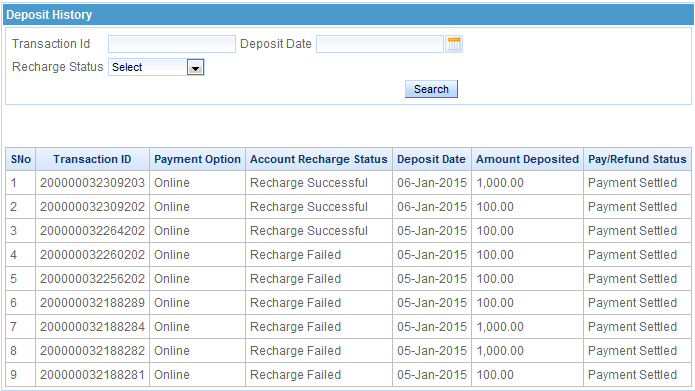Focus the Deposit Date text field
Viewport: 695px width, 391px height.
(380, 44)
